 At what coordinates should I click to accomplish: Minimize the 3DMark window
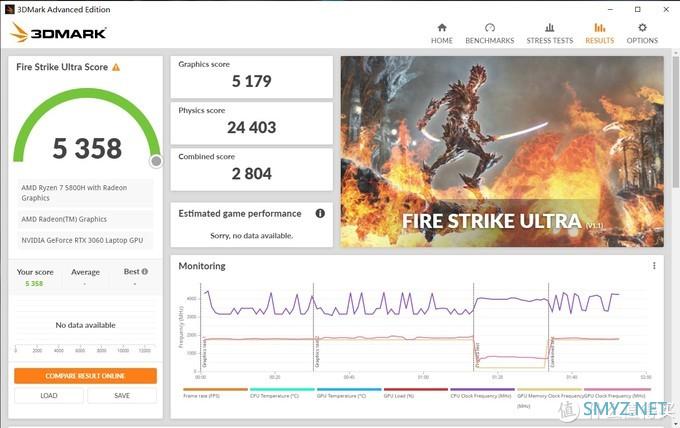coord(610,9)
